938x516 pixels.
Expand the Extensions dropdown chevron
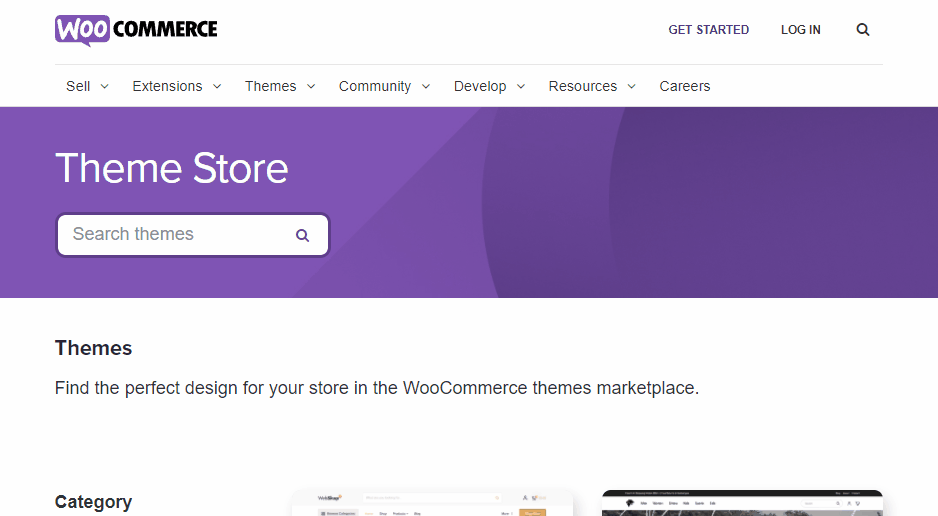click(217, 87)
